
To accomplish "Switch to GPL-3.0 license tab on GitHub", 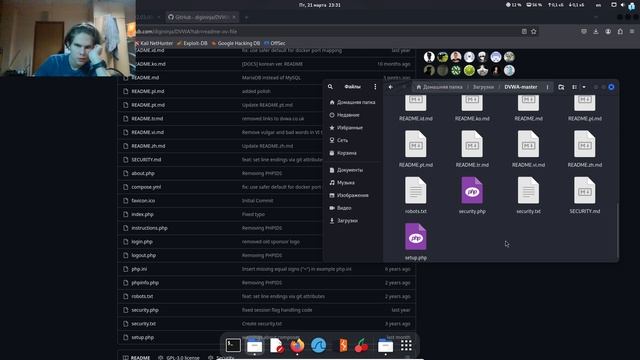I will pyautogui.click(x=179, y=357).
